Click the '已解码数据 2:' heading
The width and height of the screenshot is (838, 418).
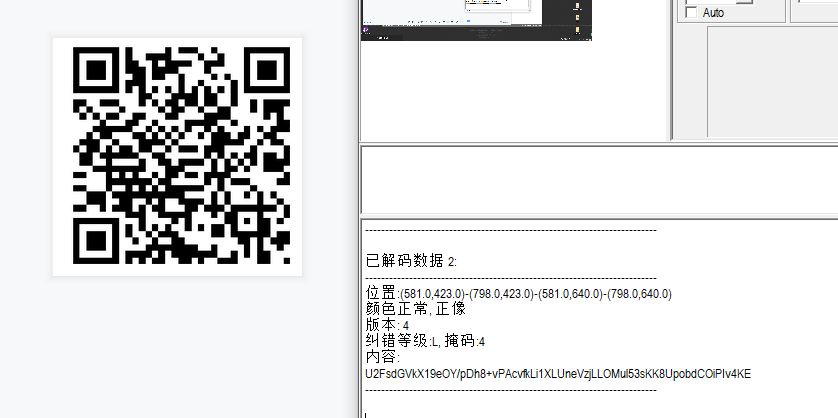[411, 261]
